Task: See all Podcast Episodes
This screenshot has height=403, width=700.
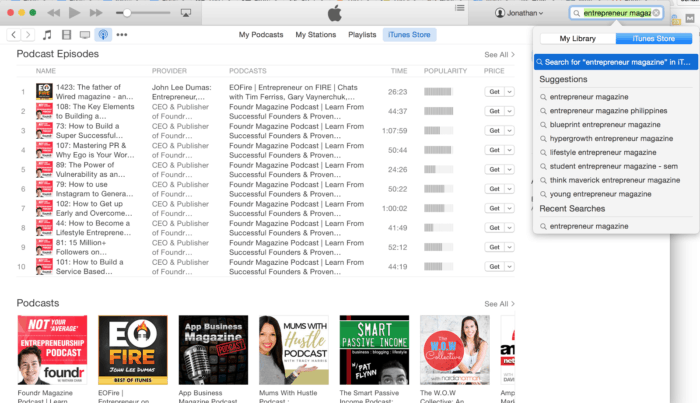Action: (x=500, y=54)
